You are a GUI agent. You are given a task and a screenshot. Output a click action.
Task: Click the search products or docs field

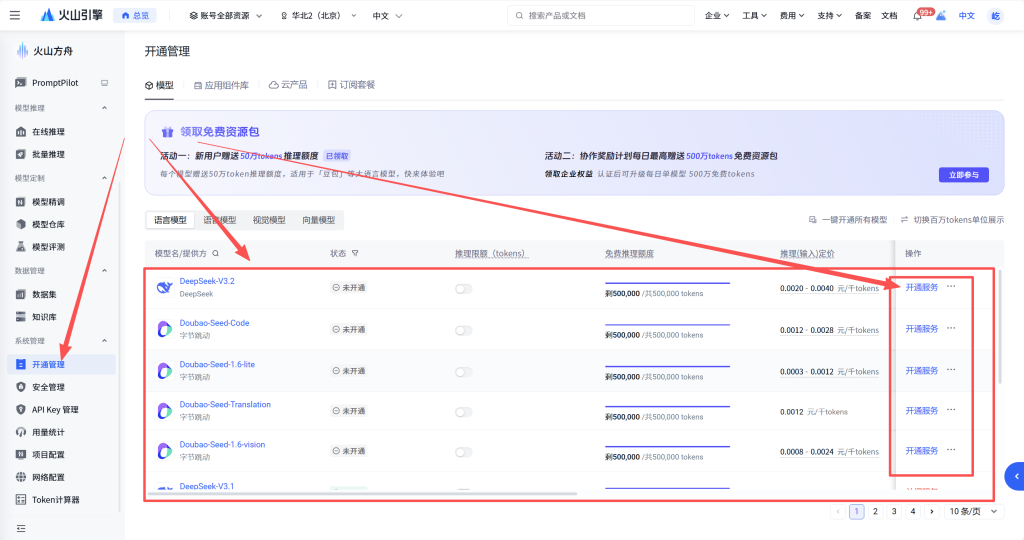[600, 16]
